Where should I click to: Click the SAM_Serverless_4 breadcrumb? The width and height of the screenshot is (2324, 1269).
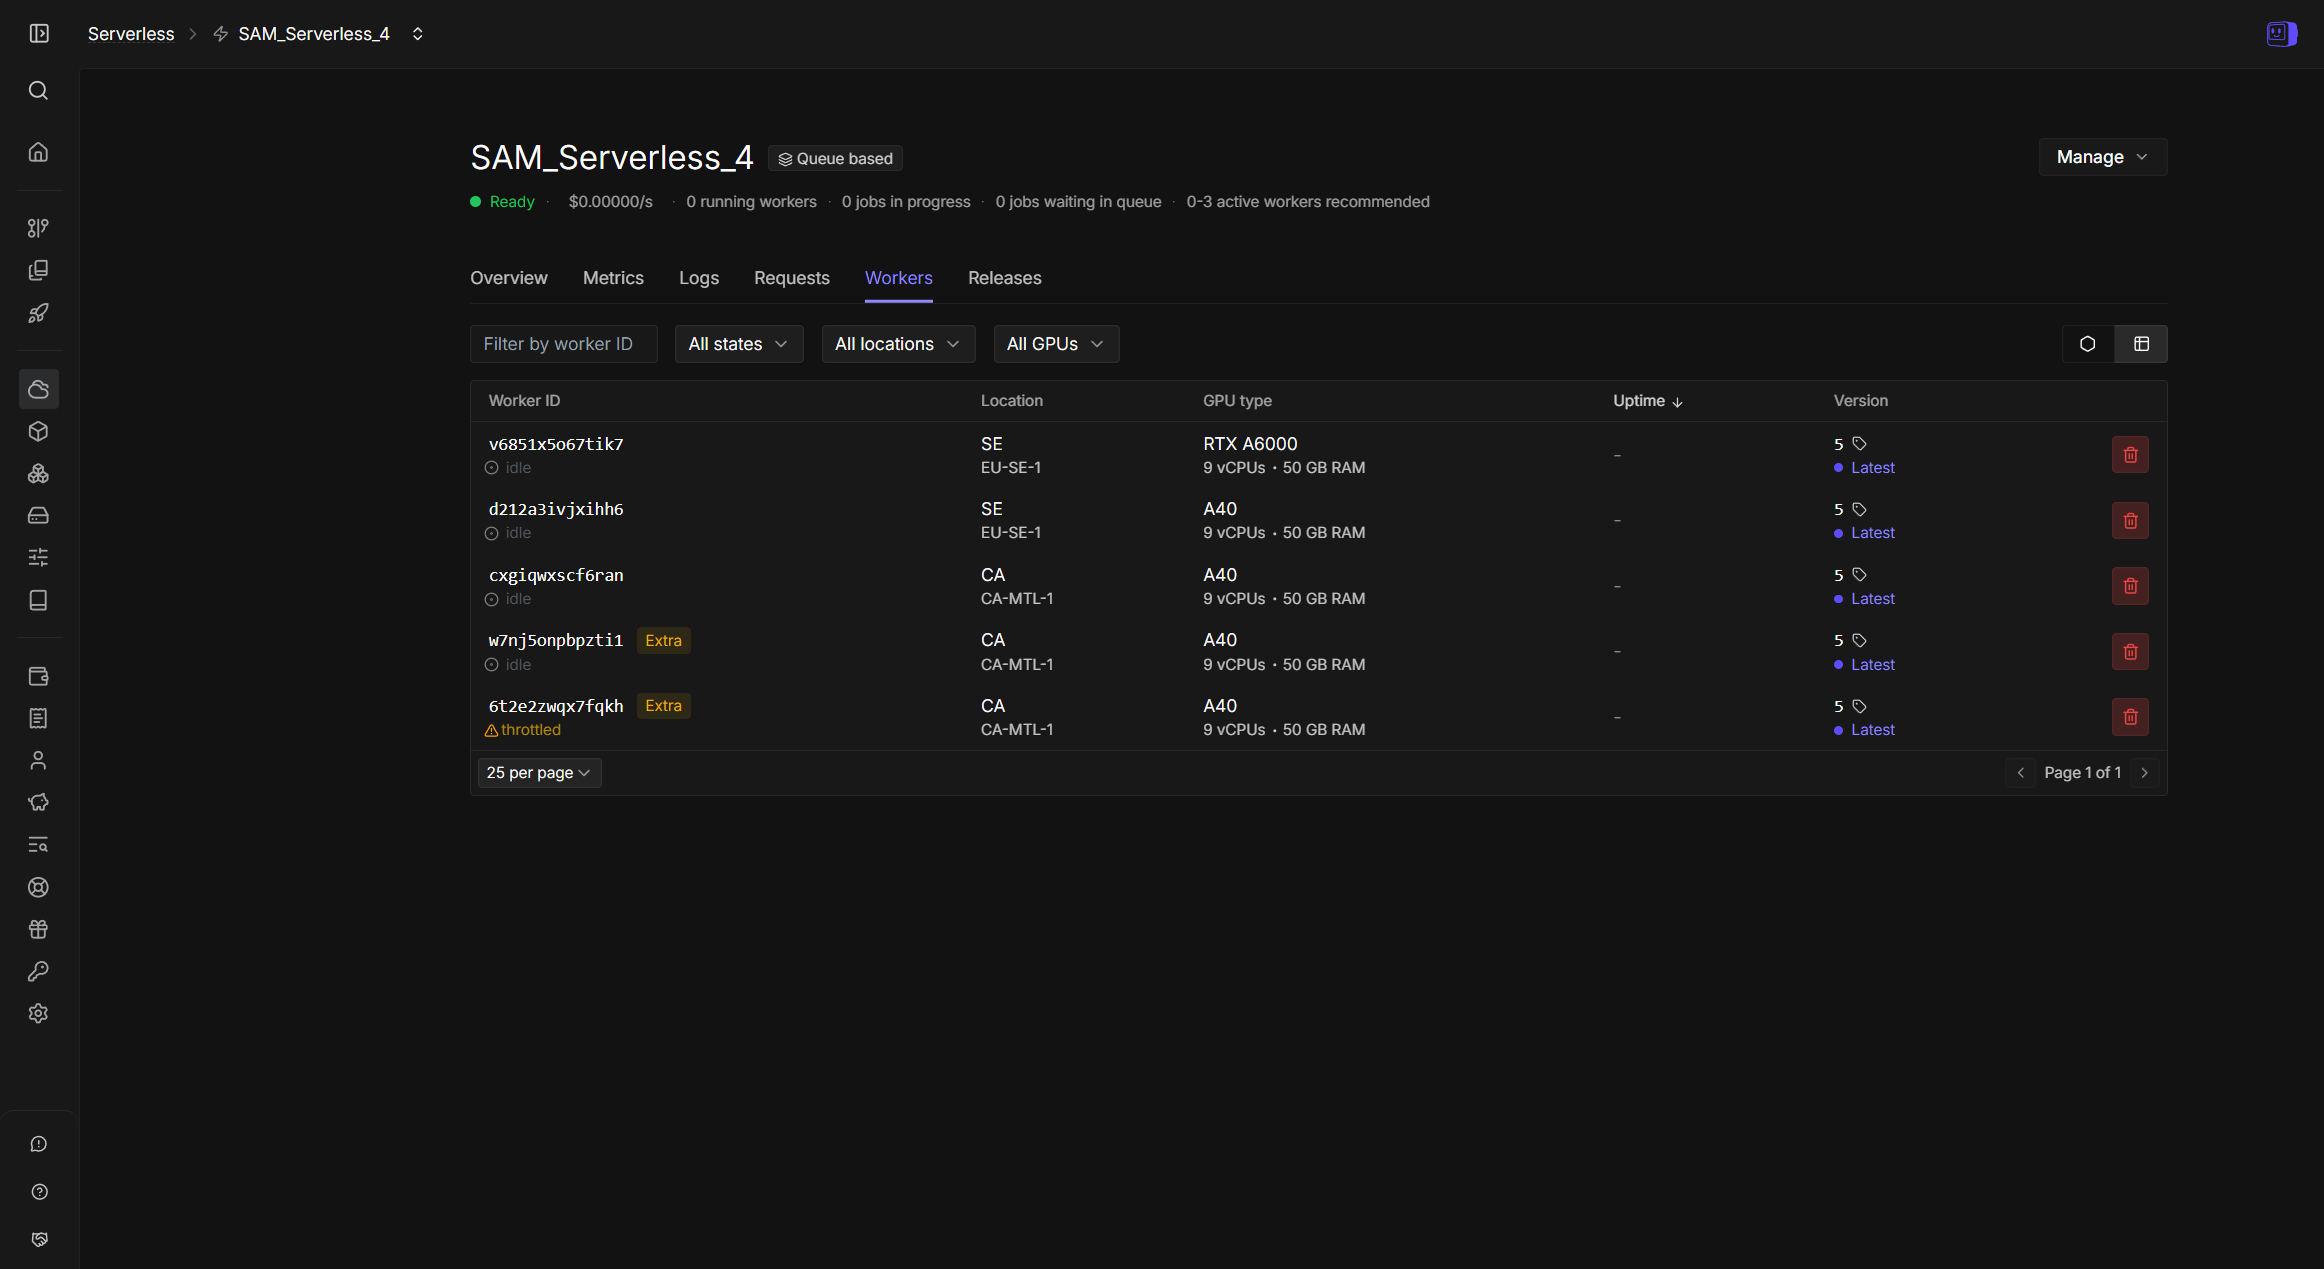[x=314, y=34]
